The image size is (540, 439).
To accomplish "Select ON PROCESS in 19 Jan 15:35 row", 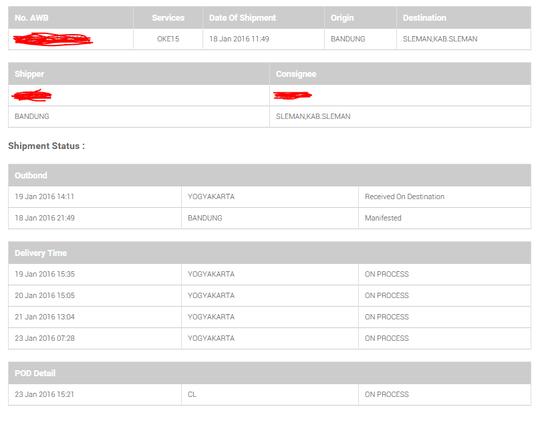I will (x=387, y=274).
